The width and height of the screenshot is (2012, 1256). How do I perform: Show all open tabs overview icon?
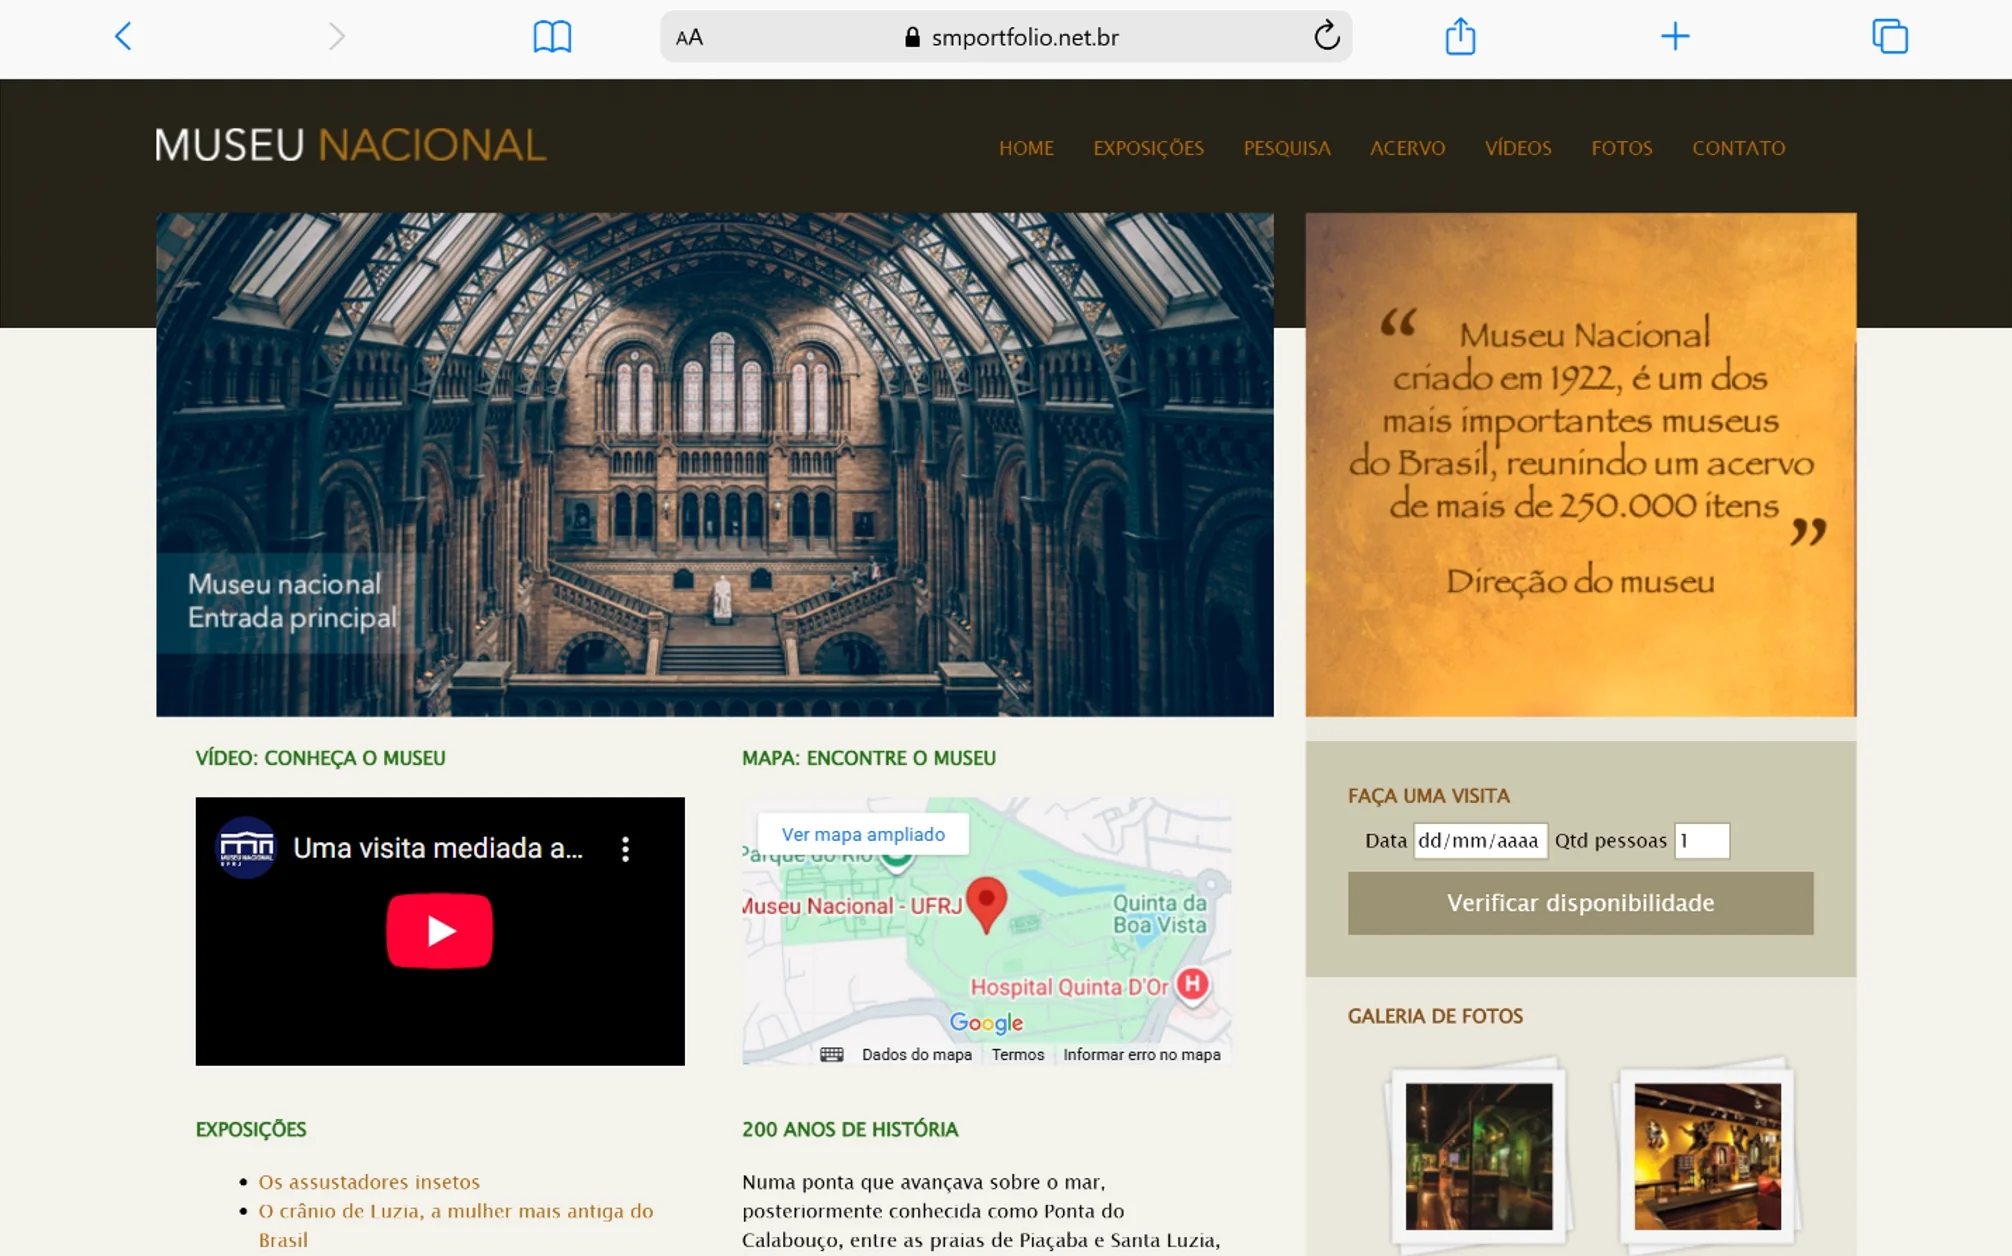click(x=1889, y=37)
